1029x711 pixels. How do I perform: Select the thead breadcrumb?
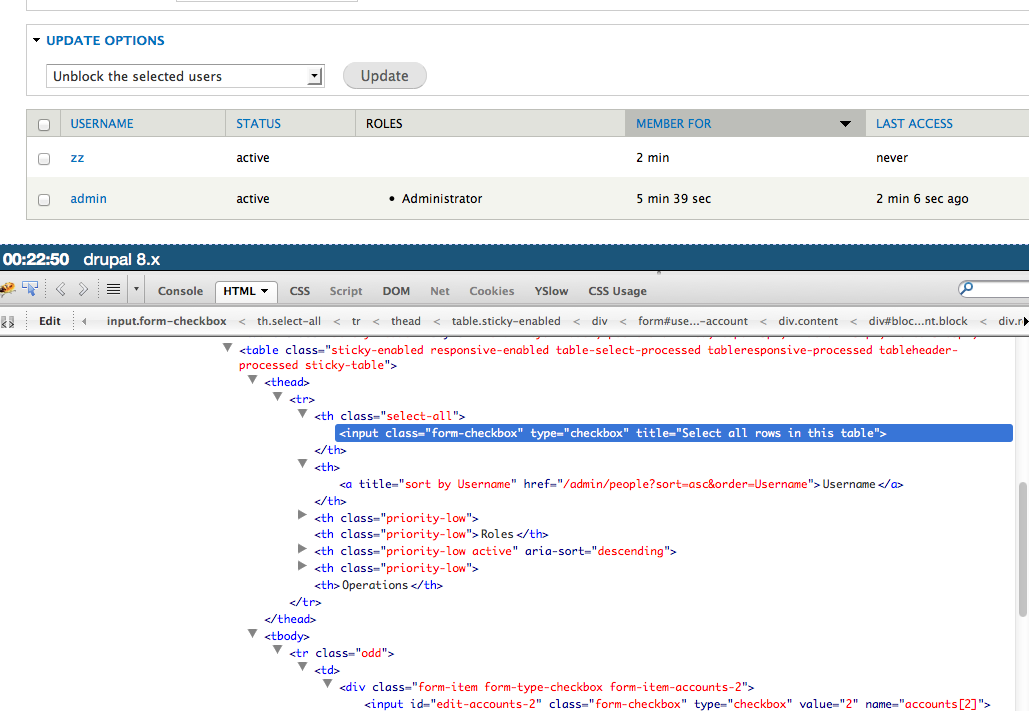click(406, 321)
